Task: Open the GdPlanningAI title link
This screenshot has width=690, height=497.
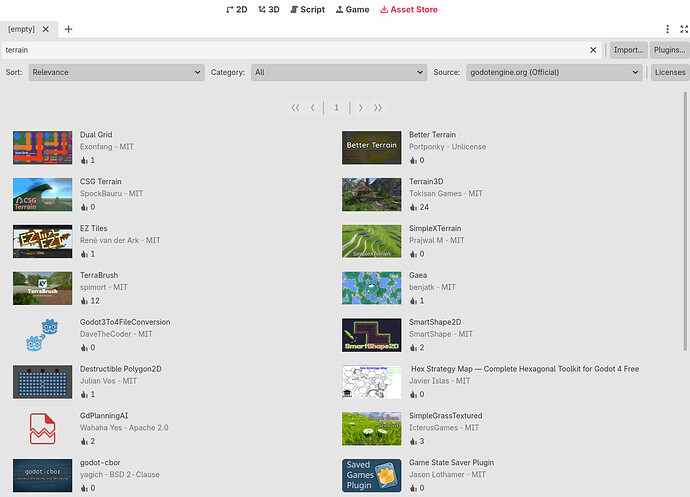Action: [104, 416]
